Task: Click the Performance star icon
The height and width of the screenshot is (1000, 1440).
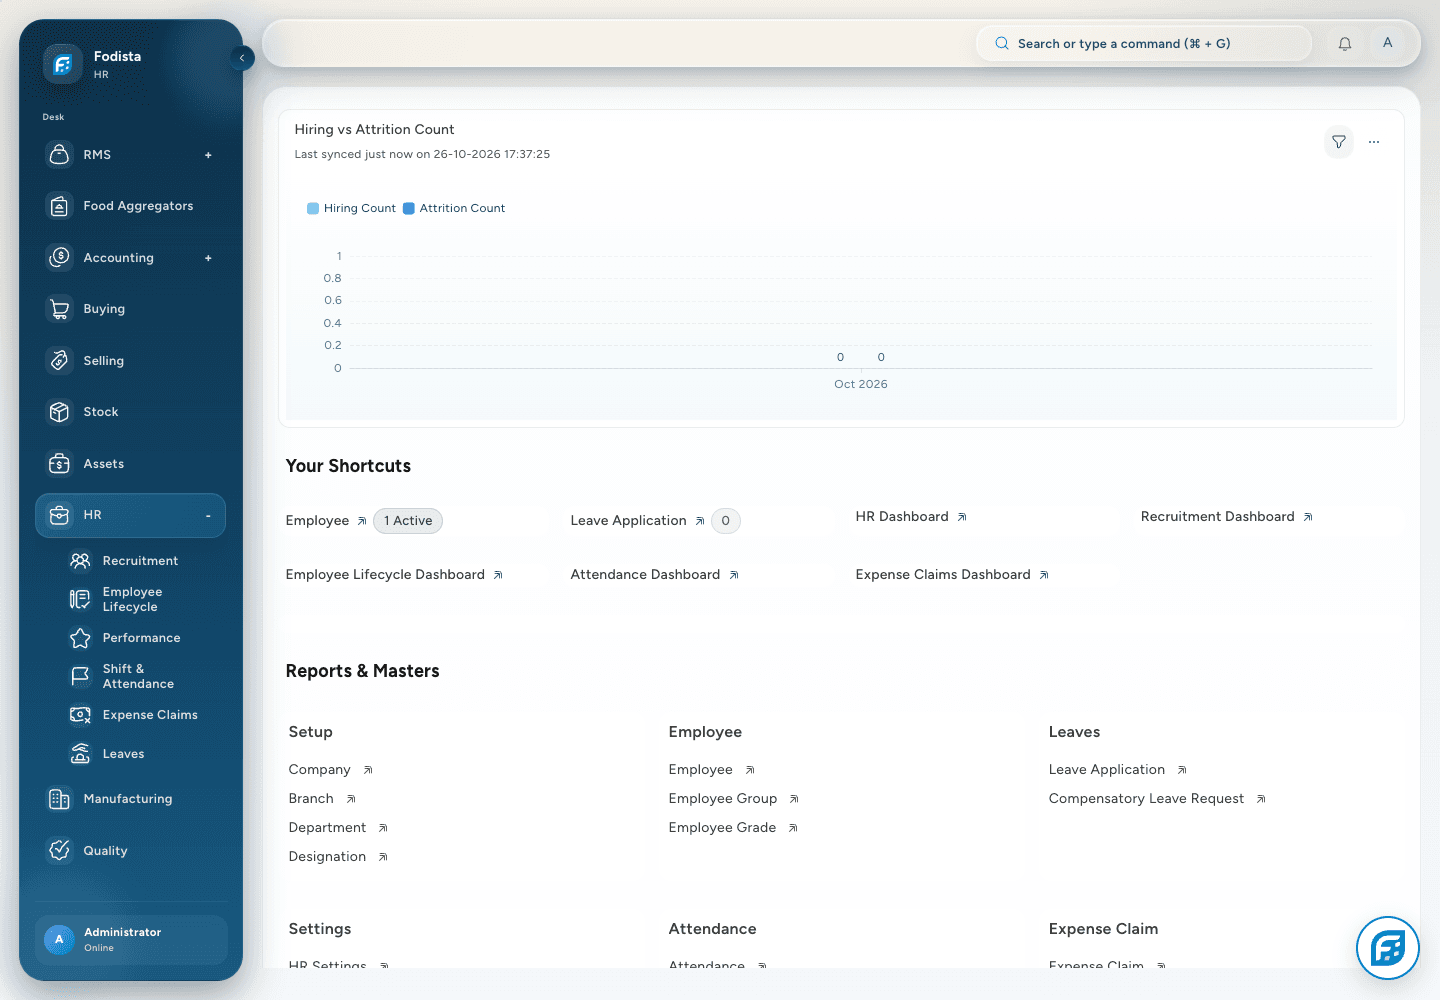Action: click(x=80, y=638)
